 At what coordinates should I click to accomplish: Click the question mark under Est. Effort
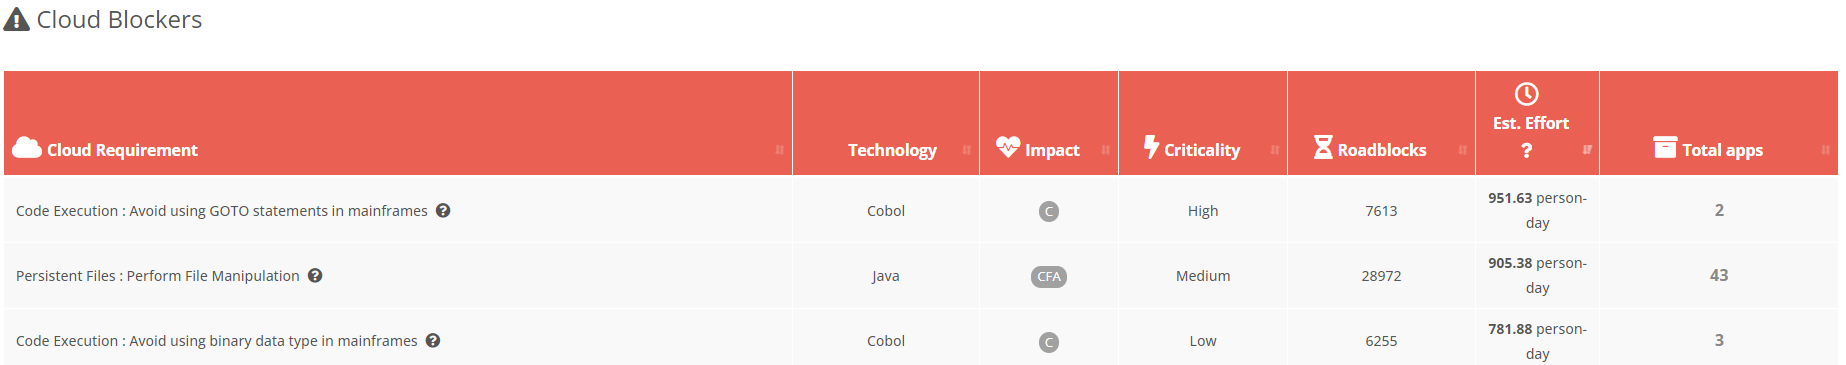1527,150
